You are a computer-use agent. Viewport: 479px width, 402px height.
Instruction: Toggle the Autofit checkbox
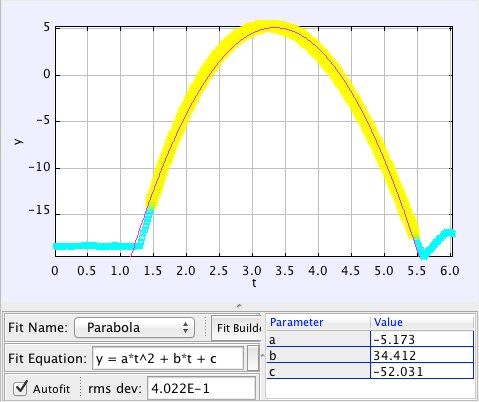point(20,388)
